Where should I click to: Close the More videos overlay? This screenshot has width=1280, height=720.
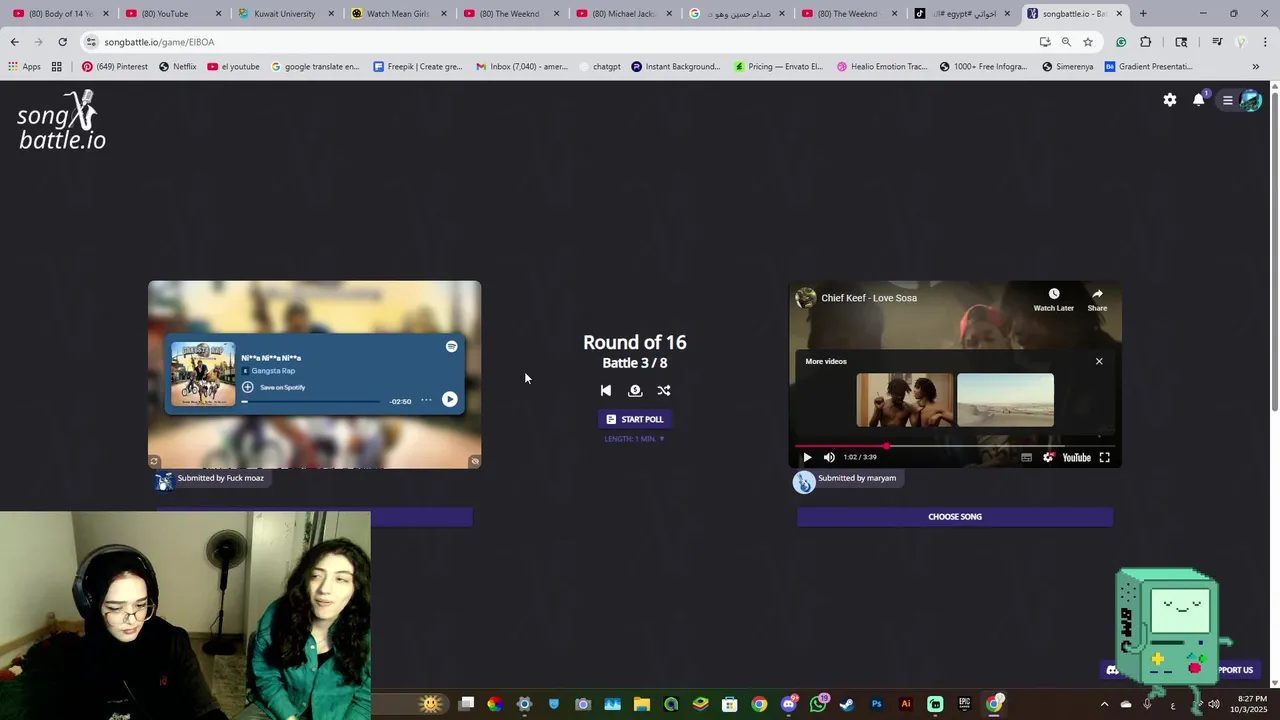(1099, 361)
